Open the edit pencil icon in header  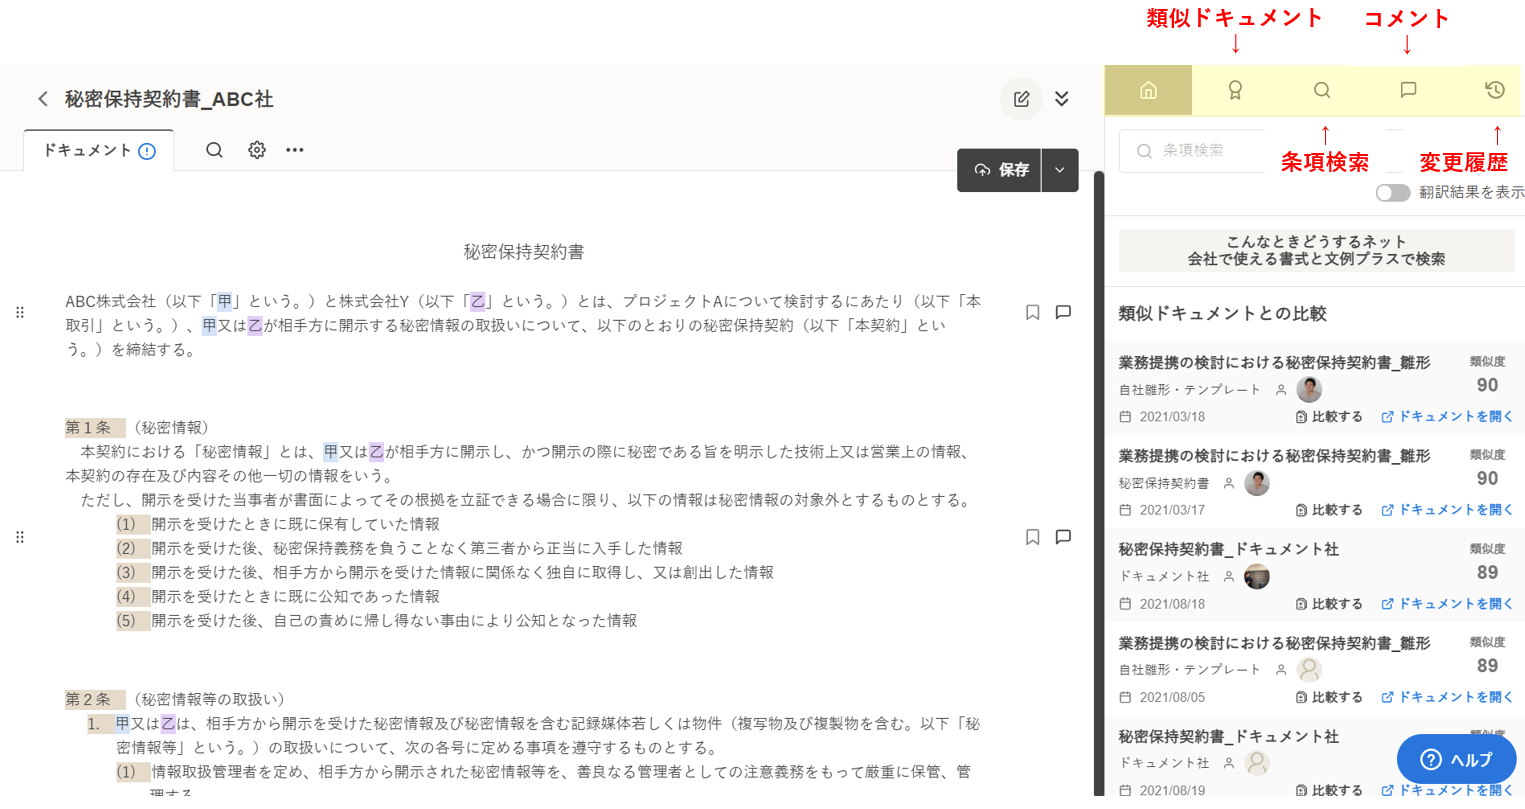coord(1021,99)
